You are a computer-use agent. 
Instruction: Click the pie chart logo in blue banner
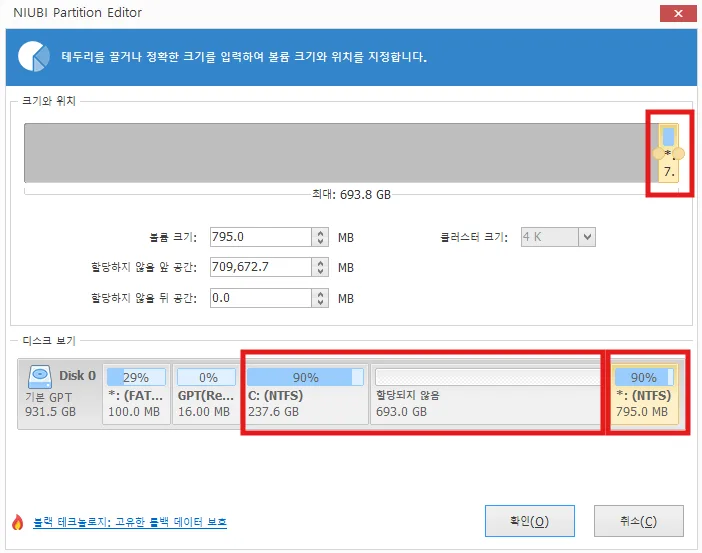coord(34,56)
